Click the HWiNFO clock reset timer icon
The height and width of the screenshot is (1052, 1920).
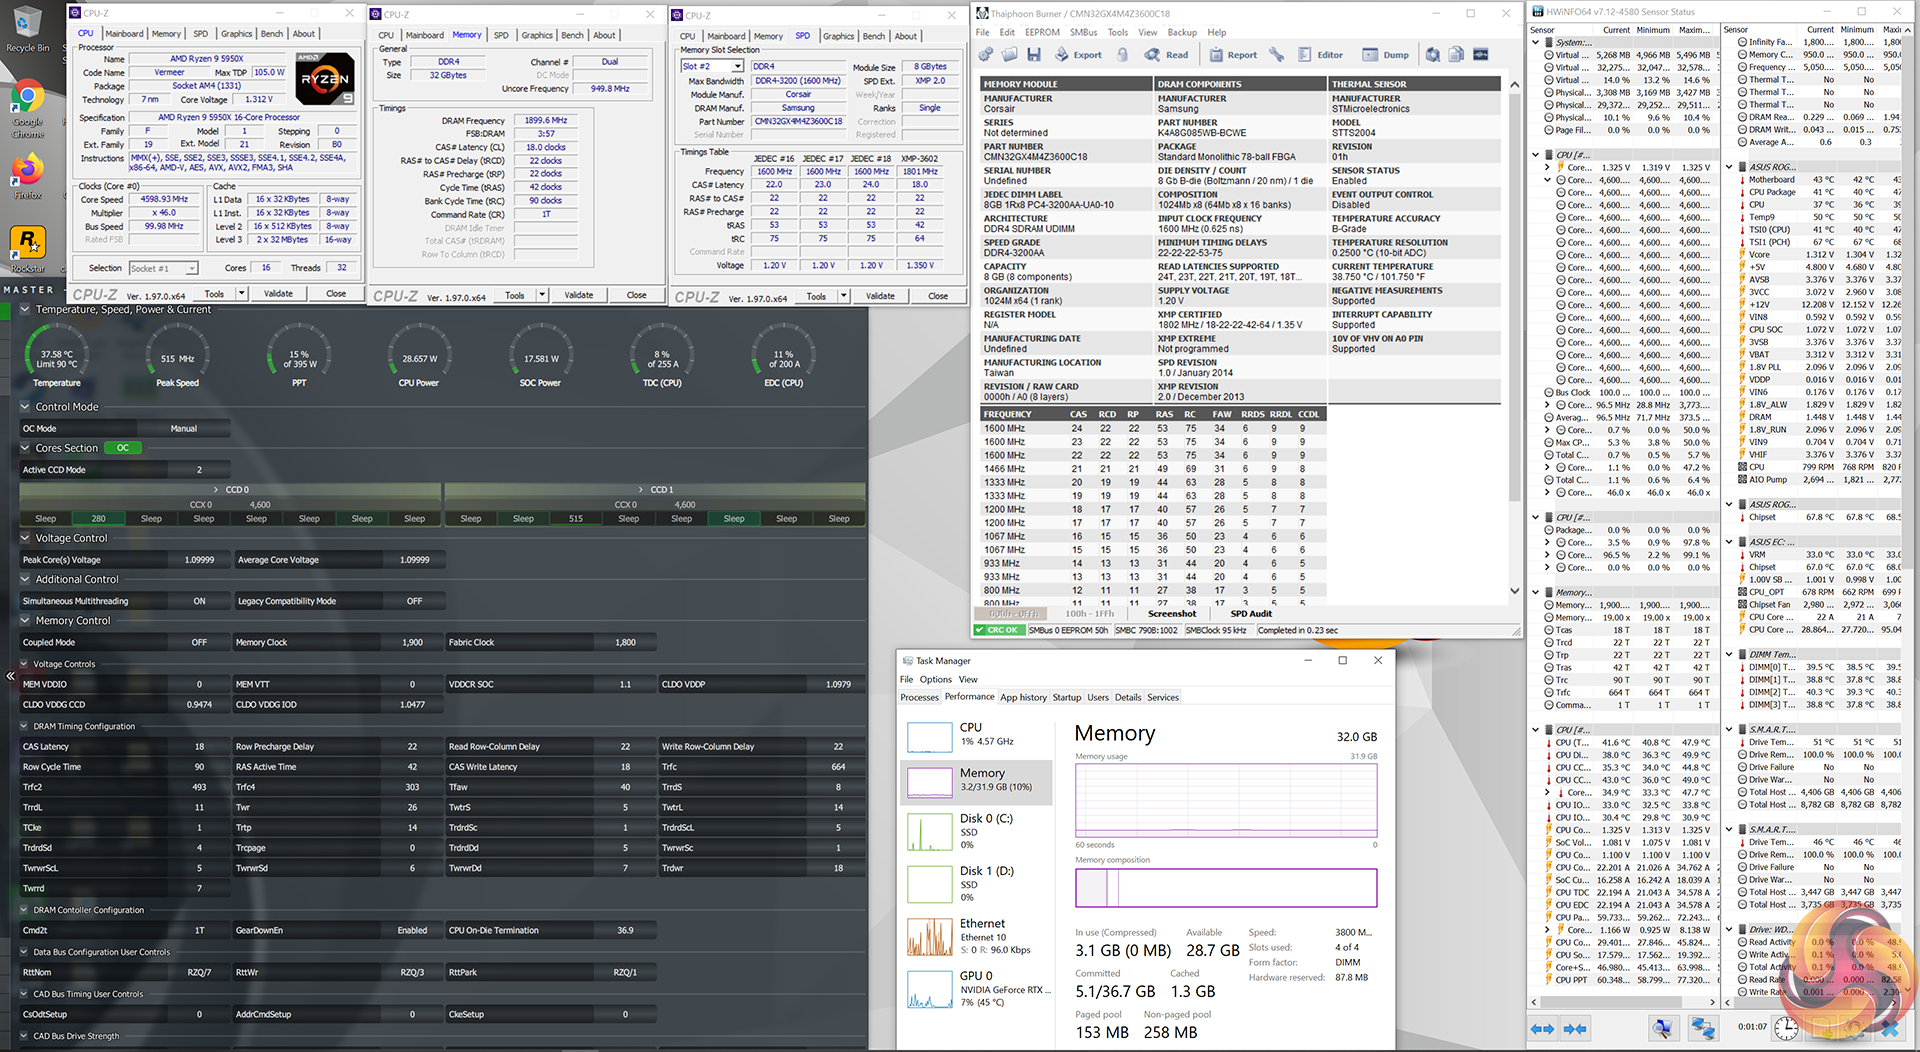[1786, 1028]
